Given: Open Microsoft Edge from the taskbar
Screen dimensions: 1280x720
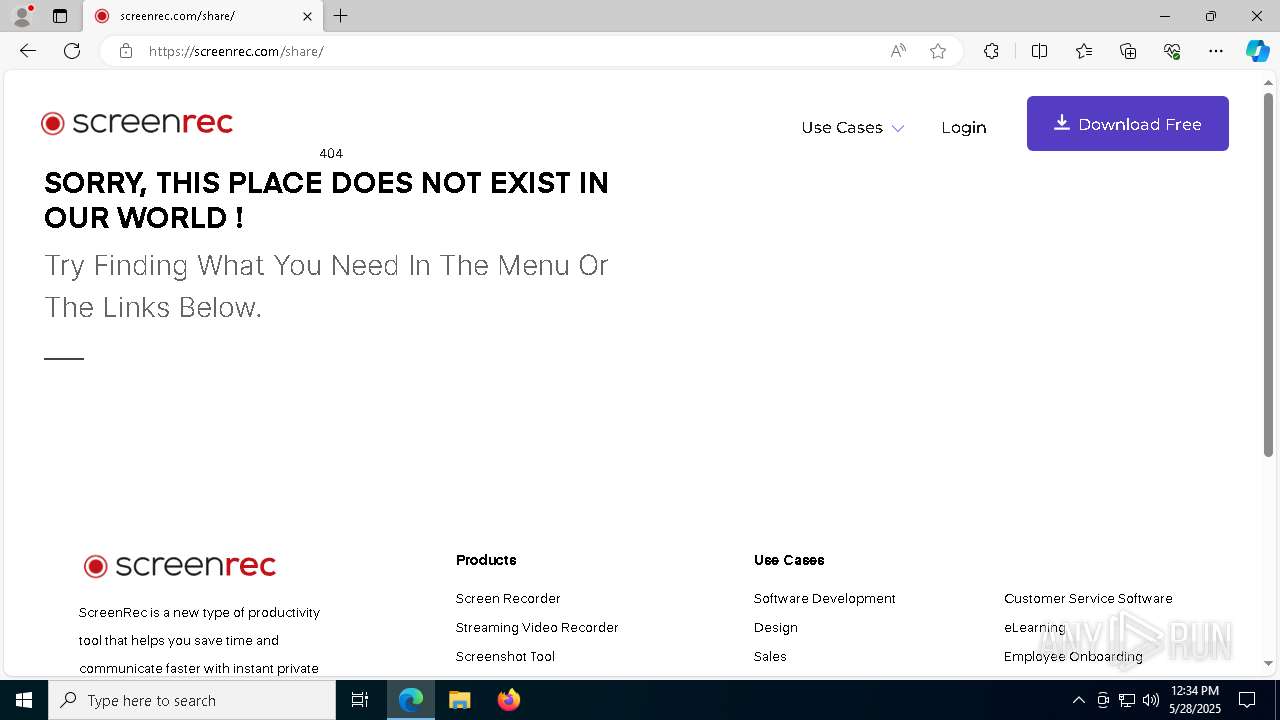Looking at the screenshot, I should pyautogui.click(x=411, y=700).
